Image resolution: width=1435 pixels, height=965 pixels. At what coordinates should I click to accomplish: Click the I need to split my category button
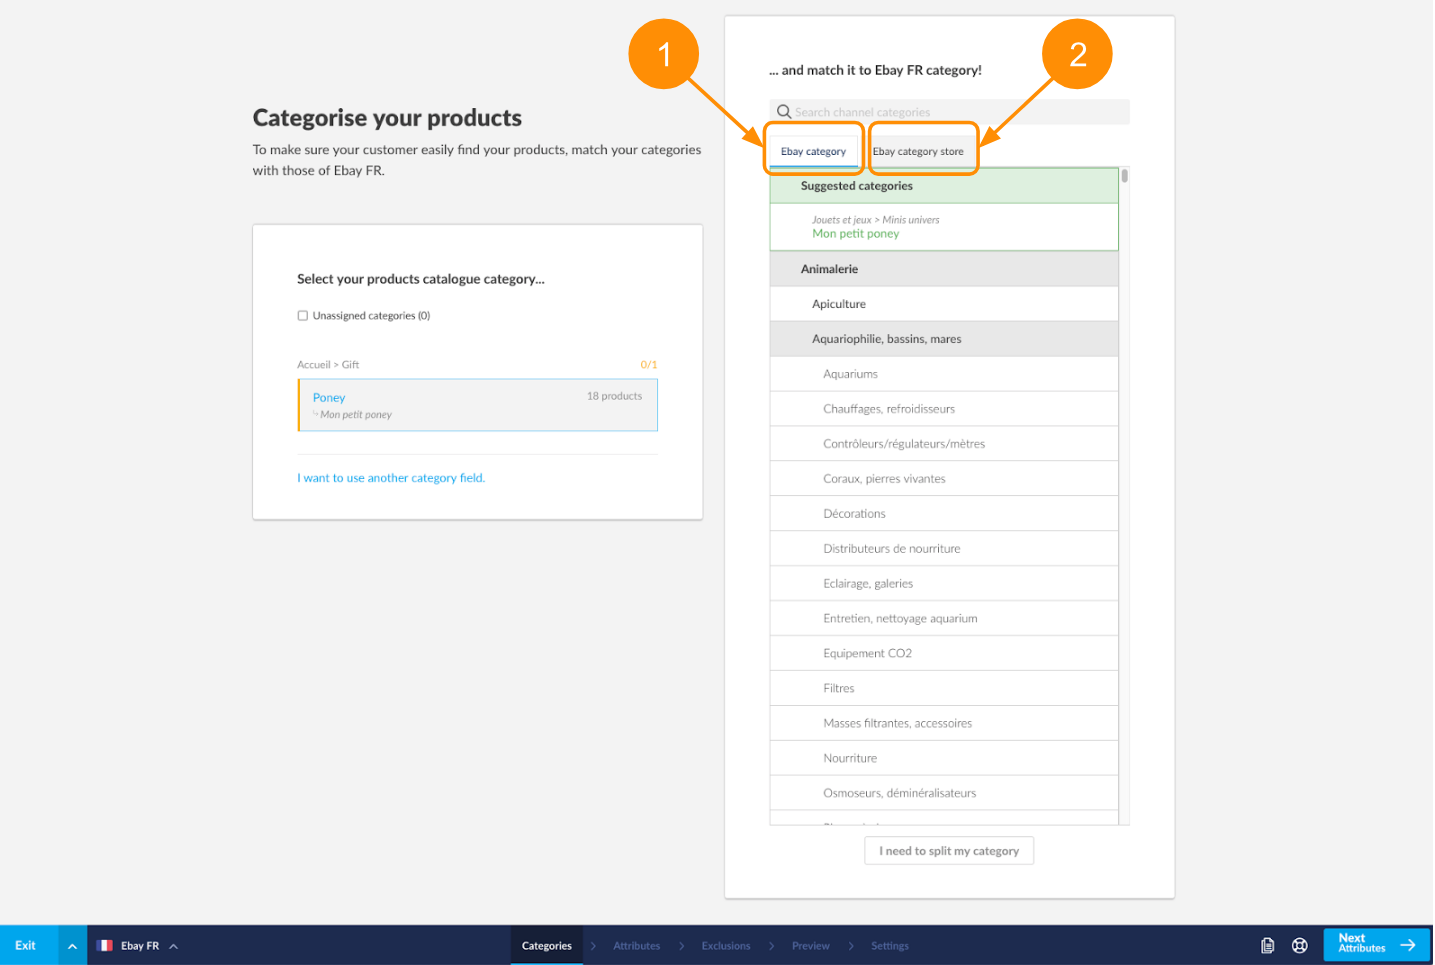948,851
